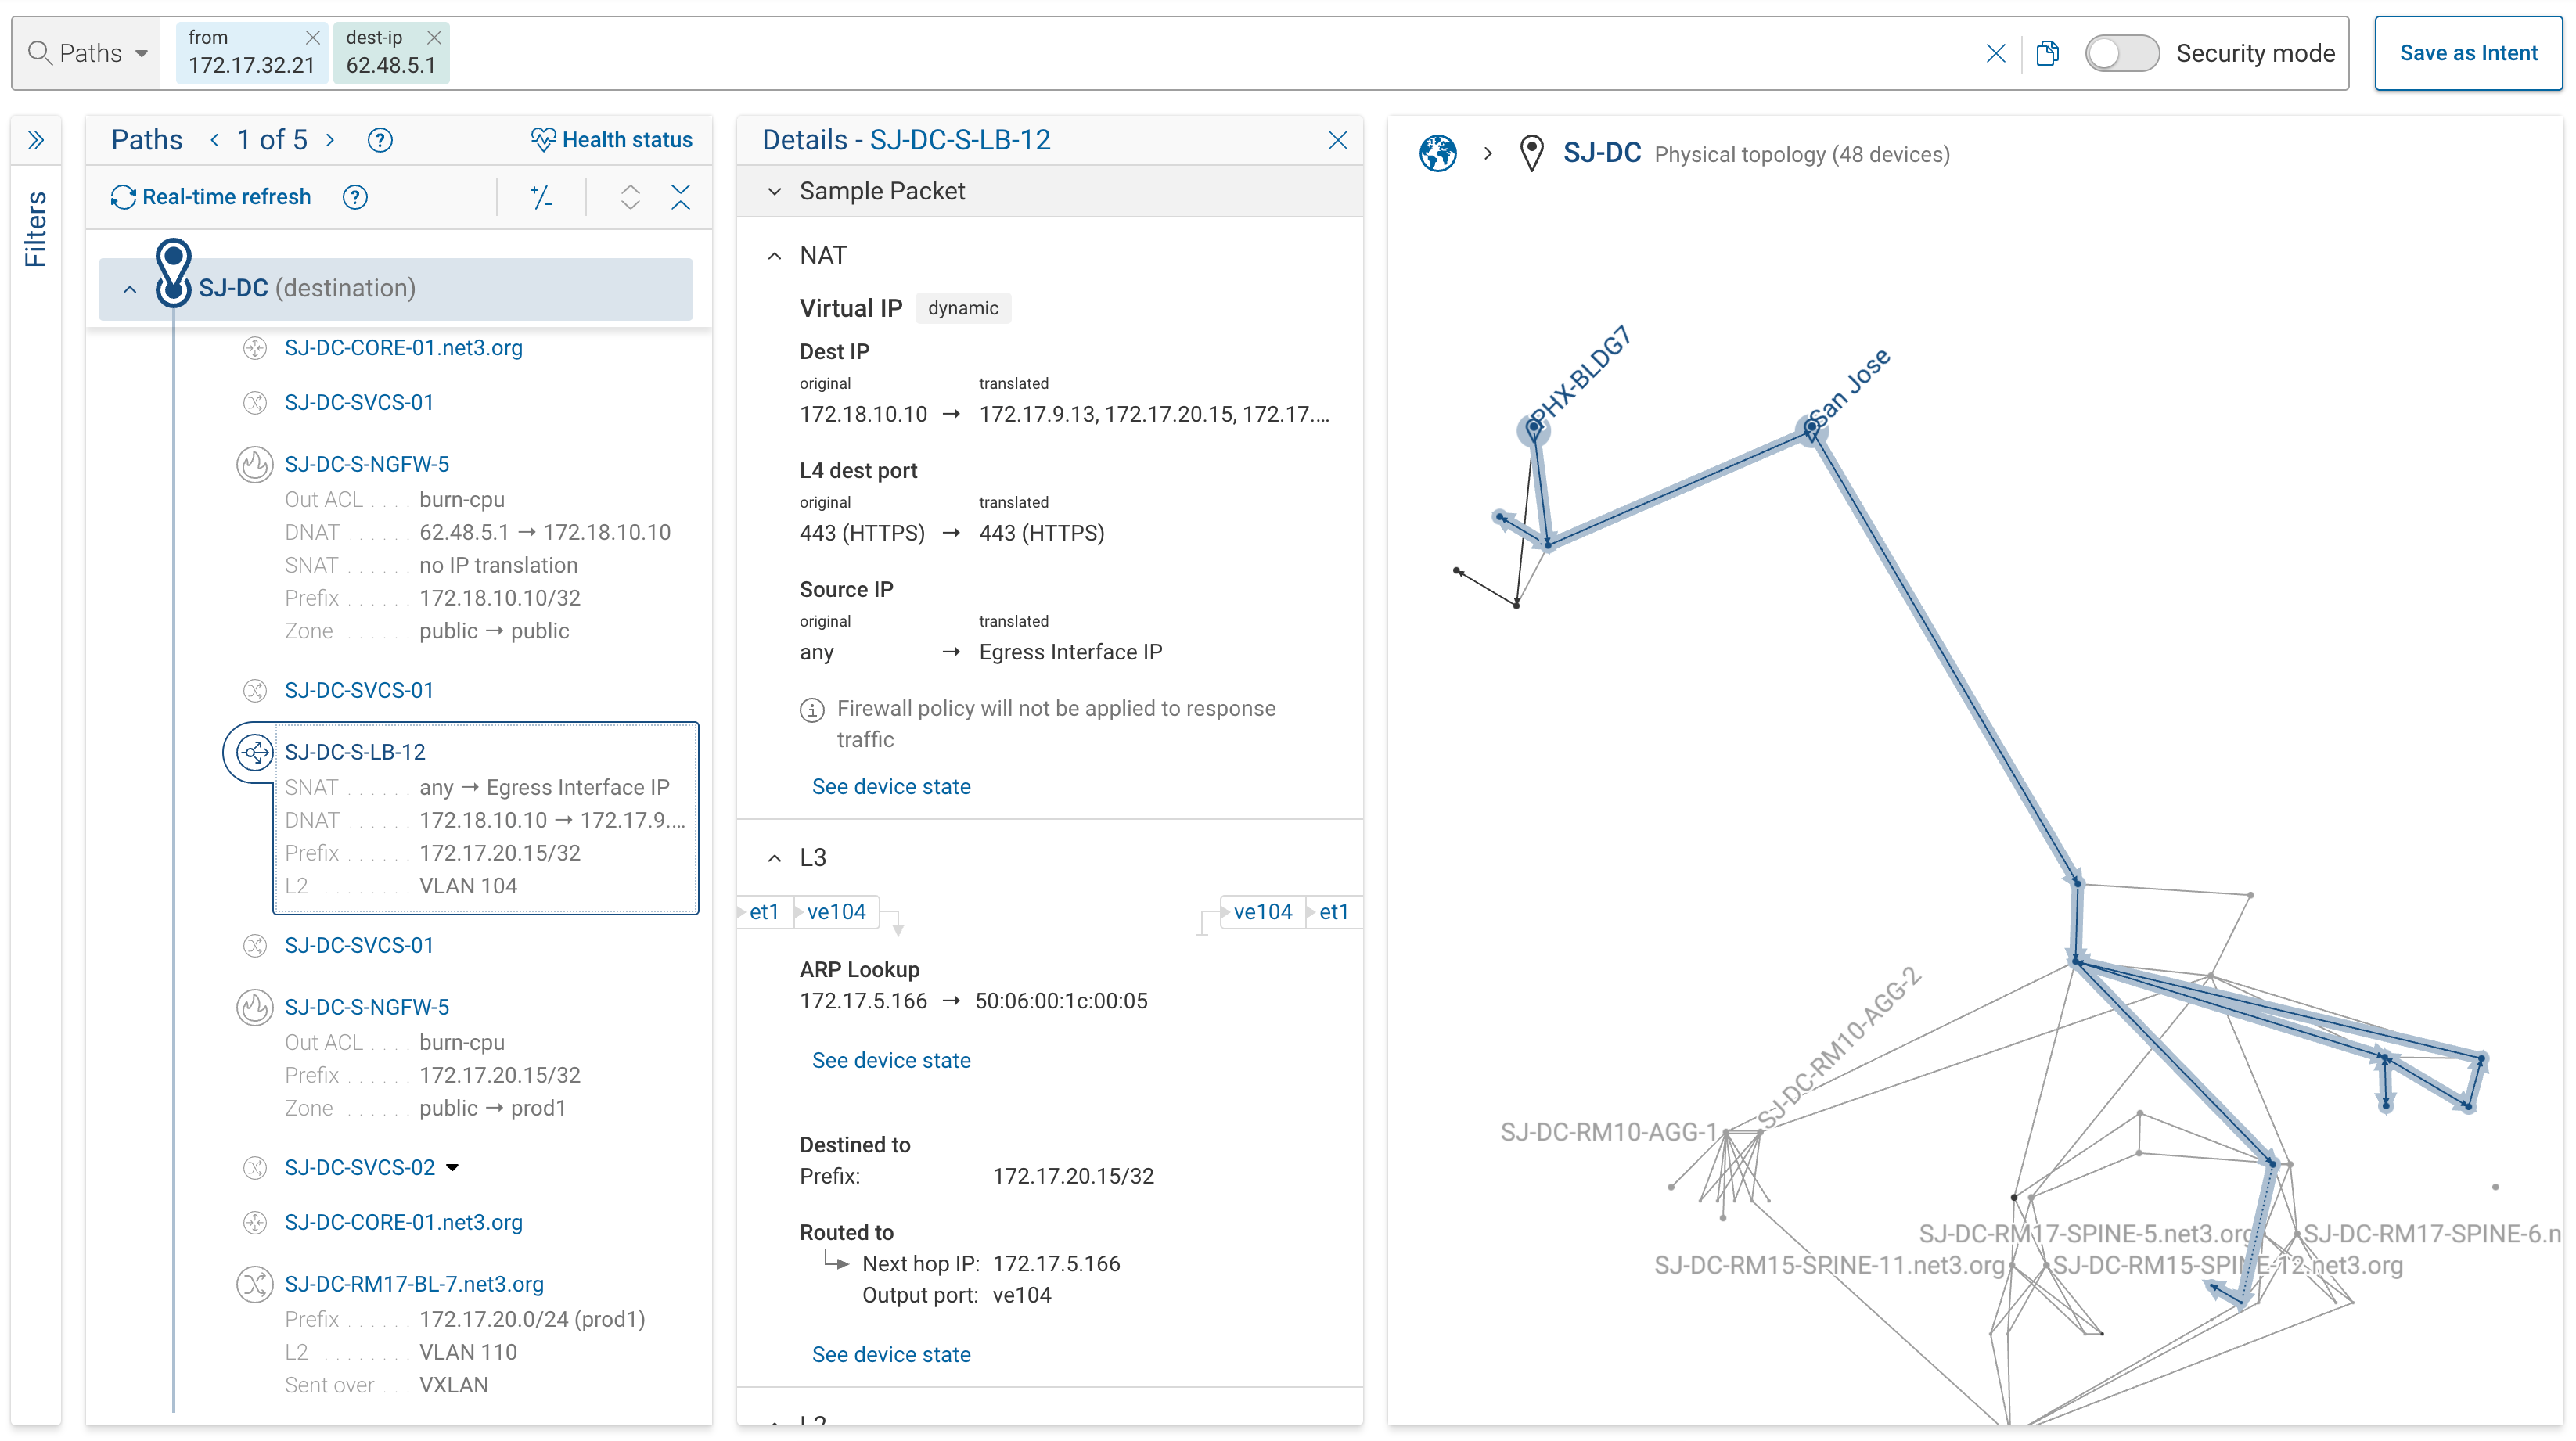Collapse the NAT section
This screenshot has width=2576, height=1441.
774,256
